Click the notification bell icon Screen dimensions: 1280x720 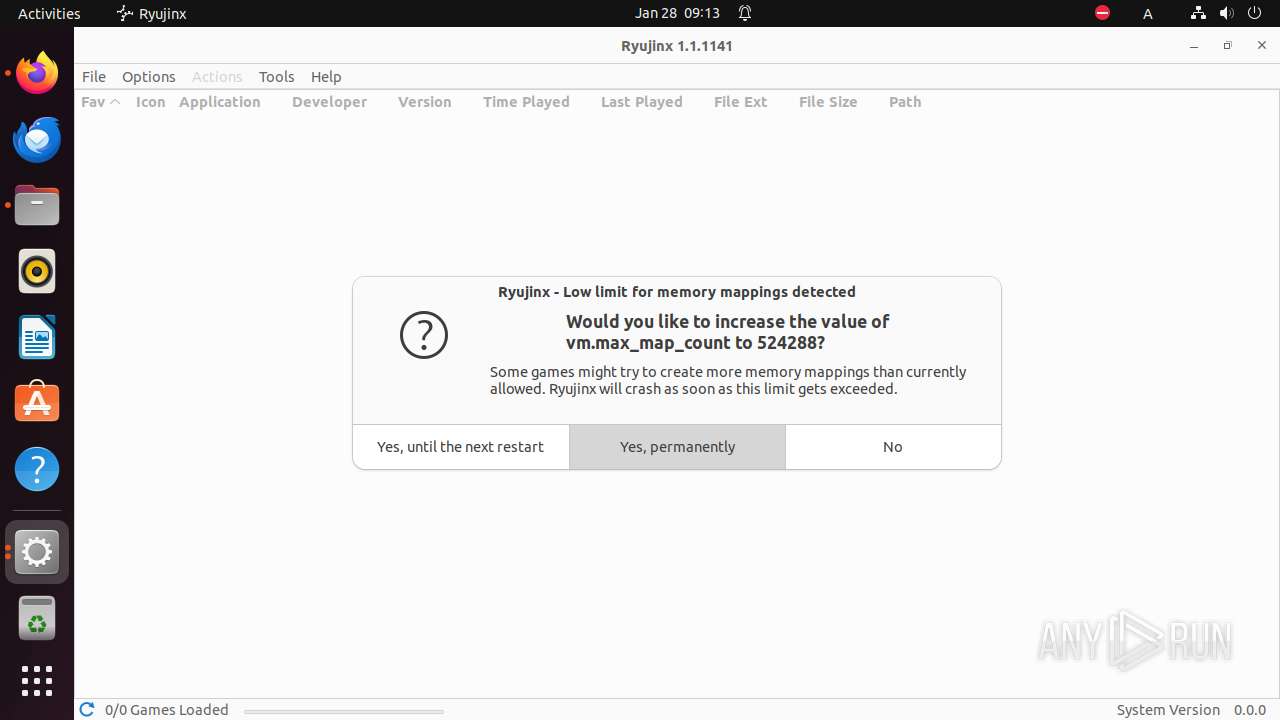coord(745,13)
